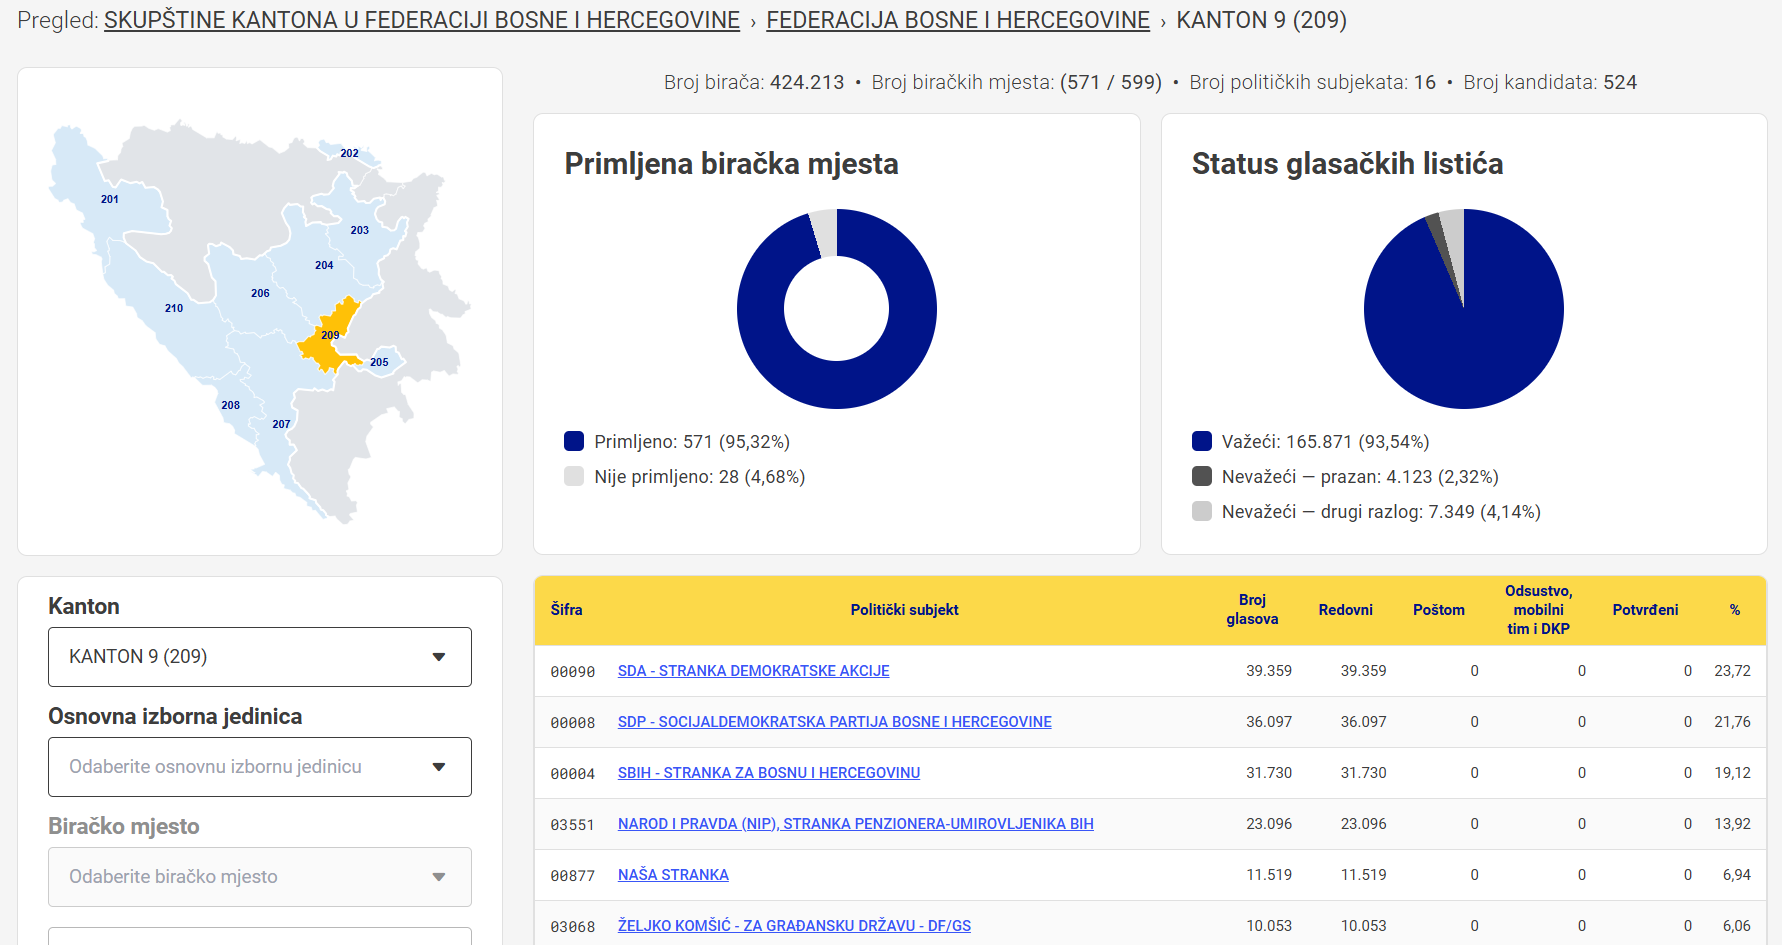Click the % column header
This screenshot has height=945, width=1782.
1735,610
